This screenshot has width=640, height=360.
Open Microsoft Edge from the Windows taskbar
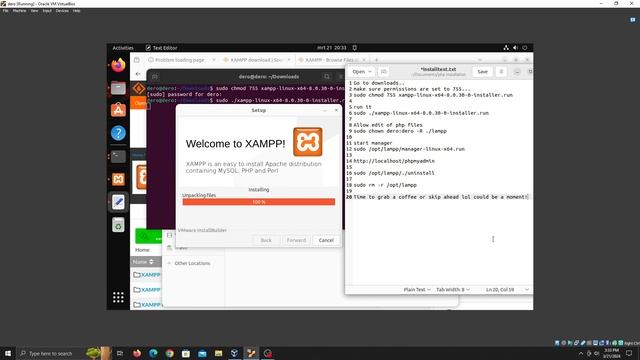(x=153, y=353)
